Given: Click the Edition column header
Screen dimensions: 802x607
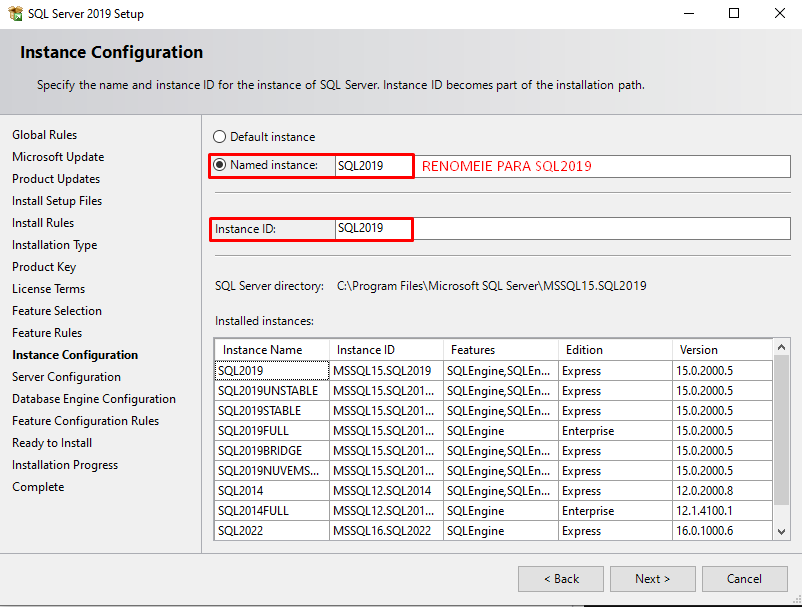Looking at the screenshot, I should [x=615, y=350].
